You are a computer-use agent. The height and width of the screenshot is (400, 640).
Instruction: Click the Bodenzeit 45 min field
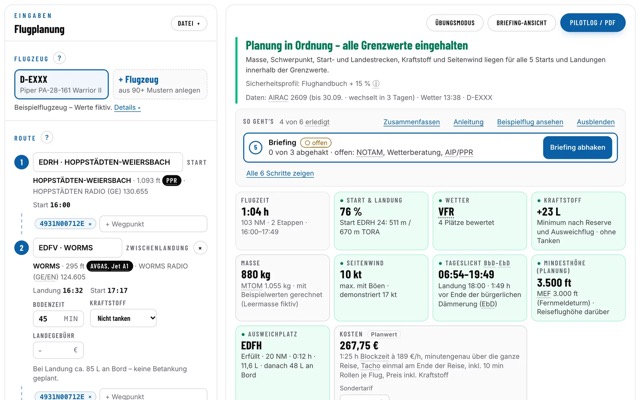point(58,319)
